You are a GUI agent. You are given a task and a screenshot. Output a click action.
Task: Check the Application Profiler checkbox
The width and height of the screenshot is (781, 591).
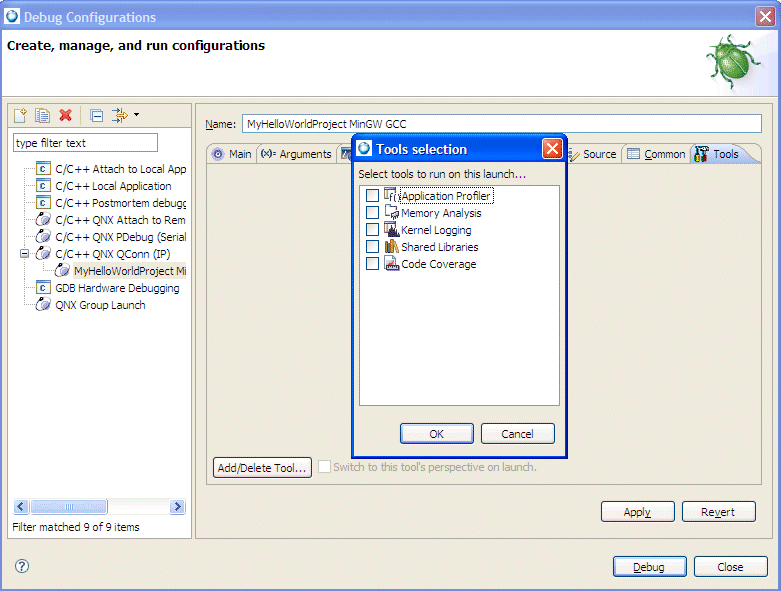pyautogui.click(x=372, y=196)
